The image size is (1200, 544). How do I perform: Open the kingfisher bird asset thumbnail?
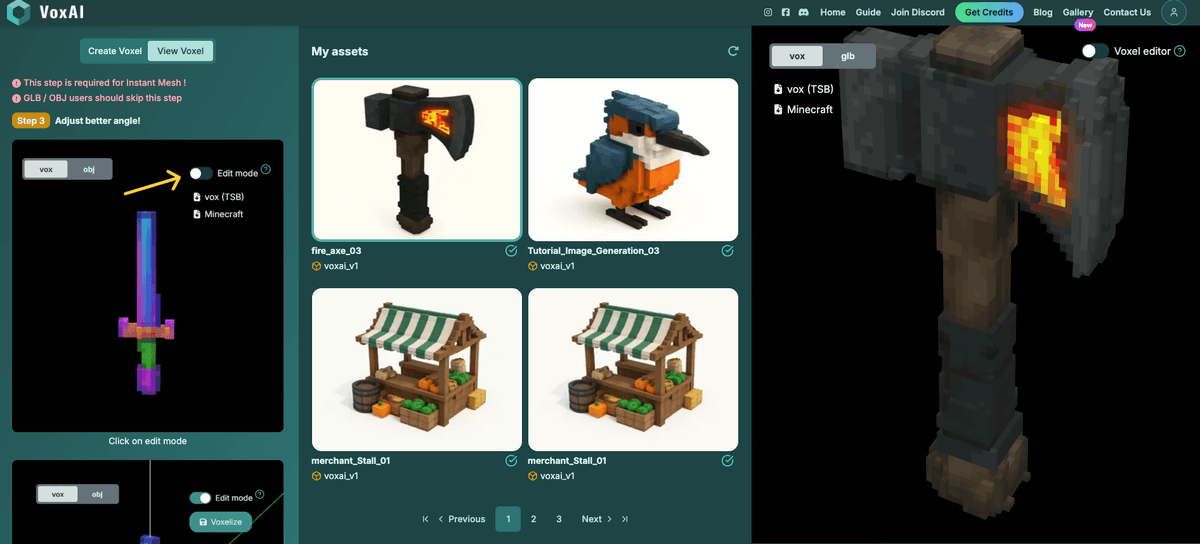pos(632,160)
